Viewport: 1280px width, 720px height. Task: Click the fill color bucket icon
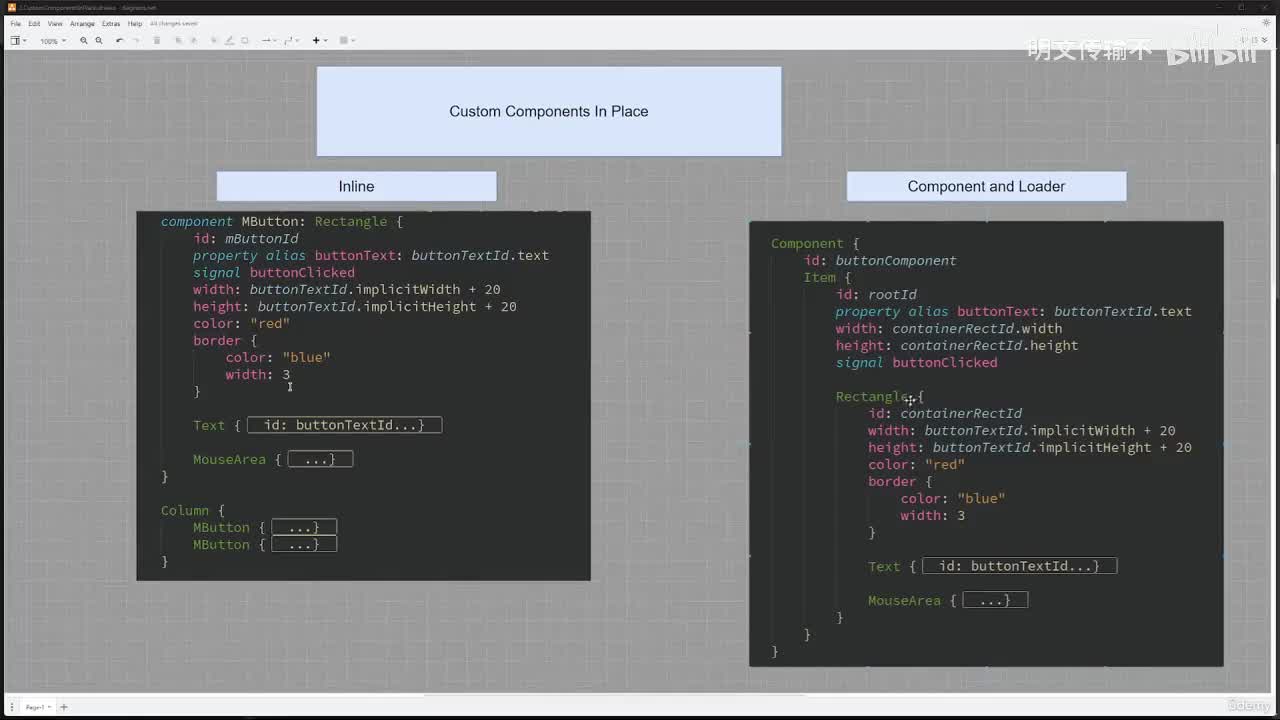tap(215, 40)
